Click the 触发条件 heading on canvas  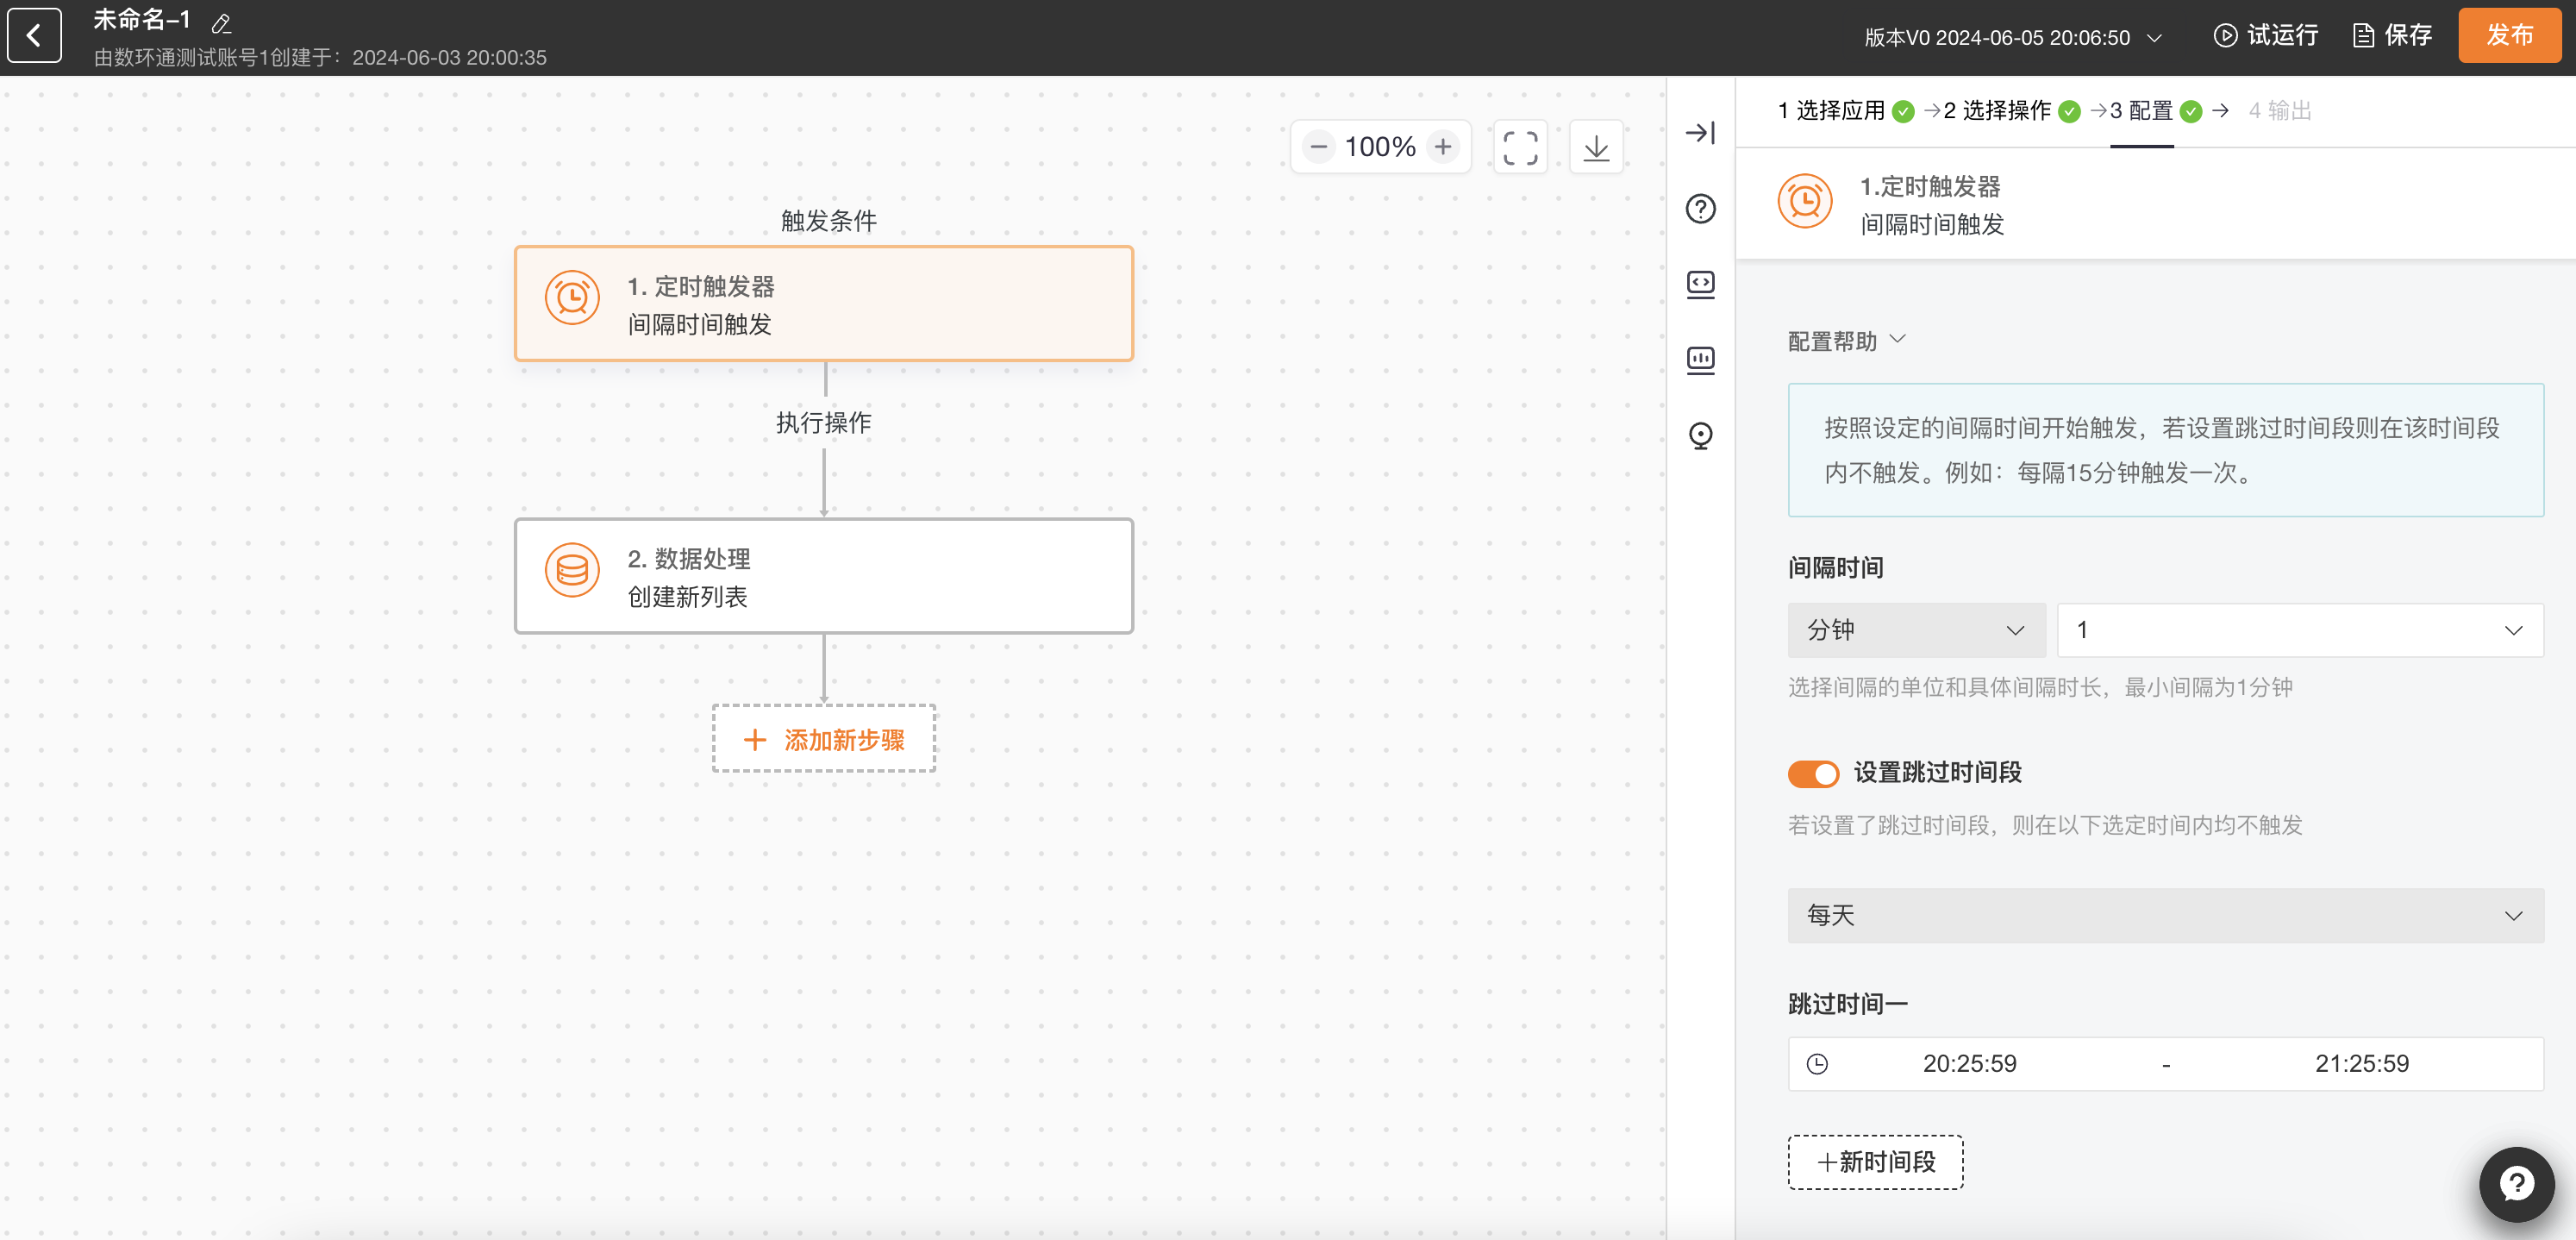828,221
